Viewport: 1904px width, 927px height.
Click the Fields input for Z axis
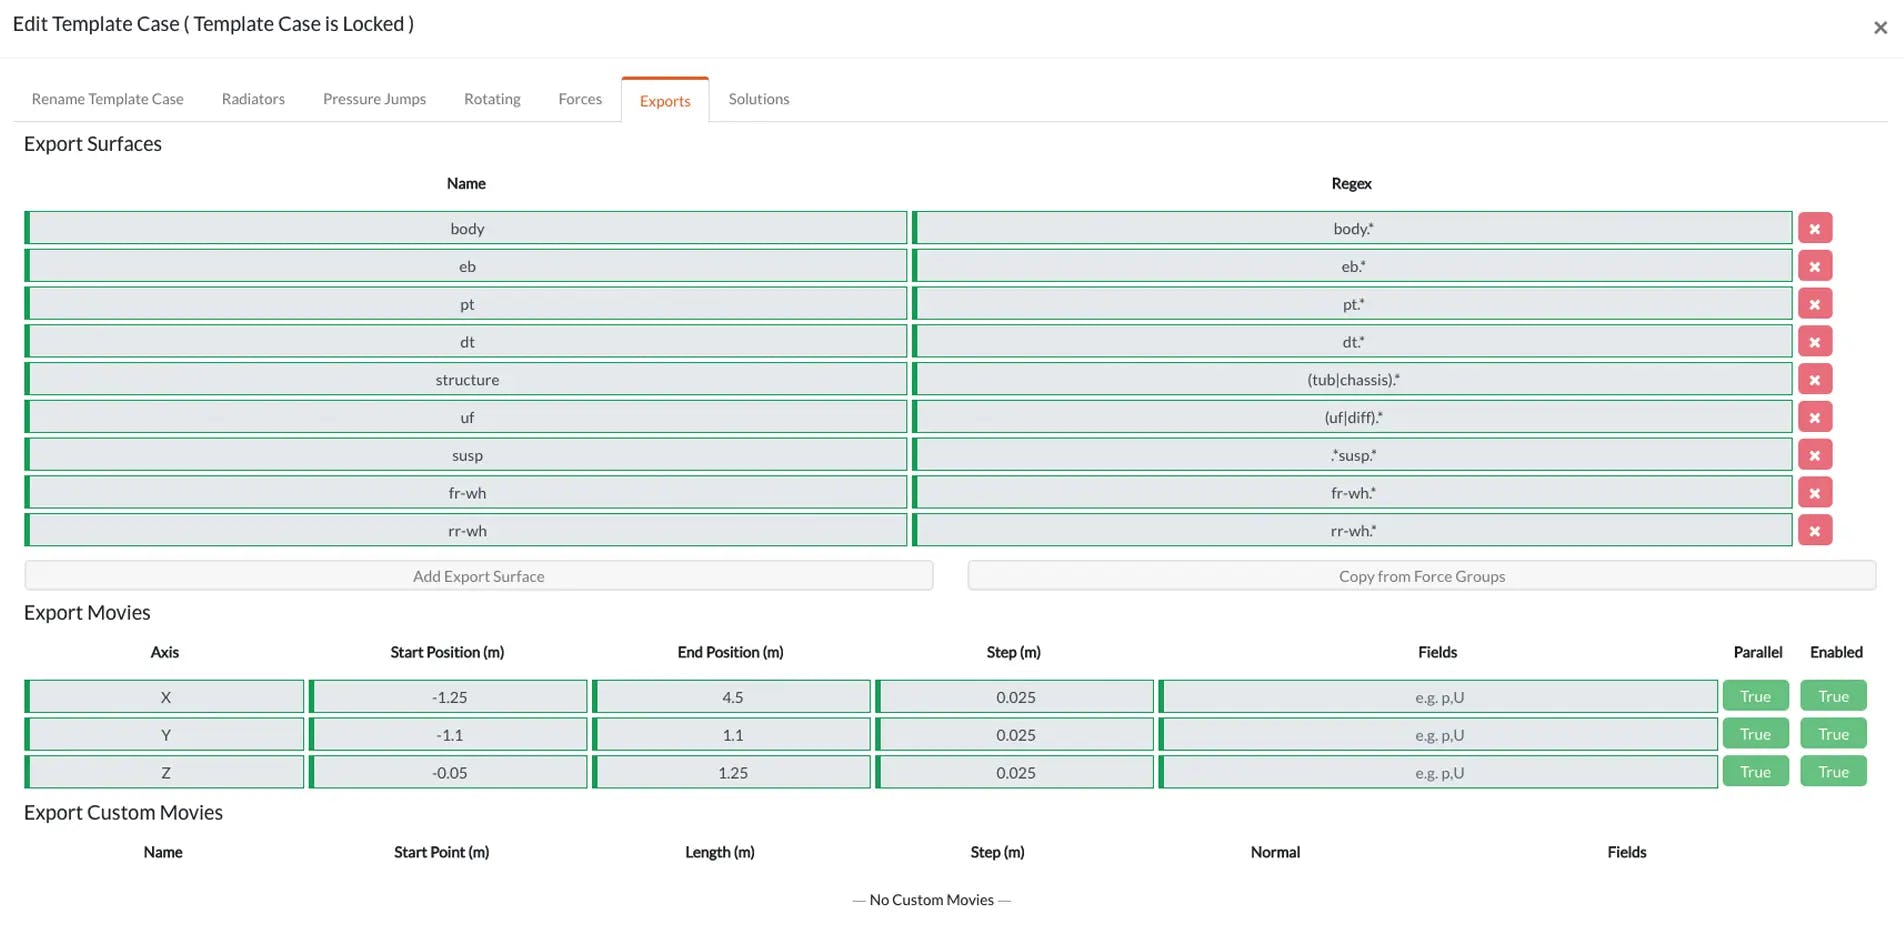click(1438, 773)
